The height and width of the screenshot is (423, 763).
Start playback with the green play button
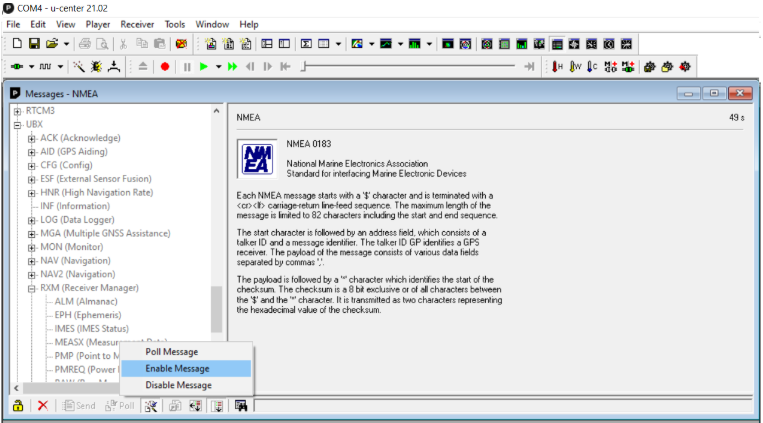tap(204, 66)
